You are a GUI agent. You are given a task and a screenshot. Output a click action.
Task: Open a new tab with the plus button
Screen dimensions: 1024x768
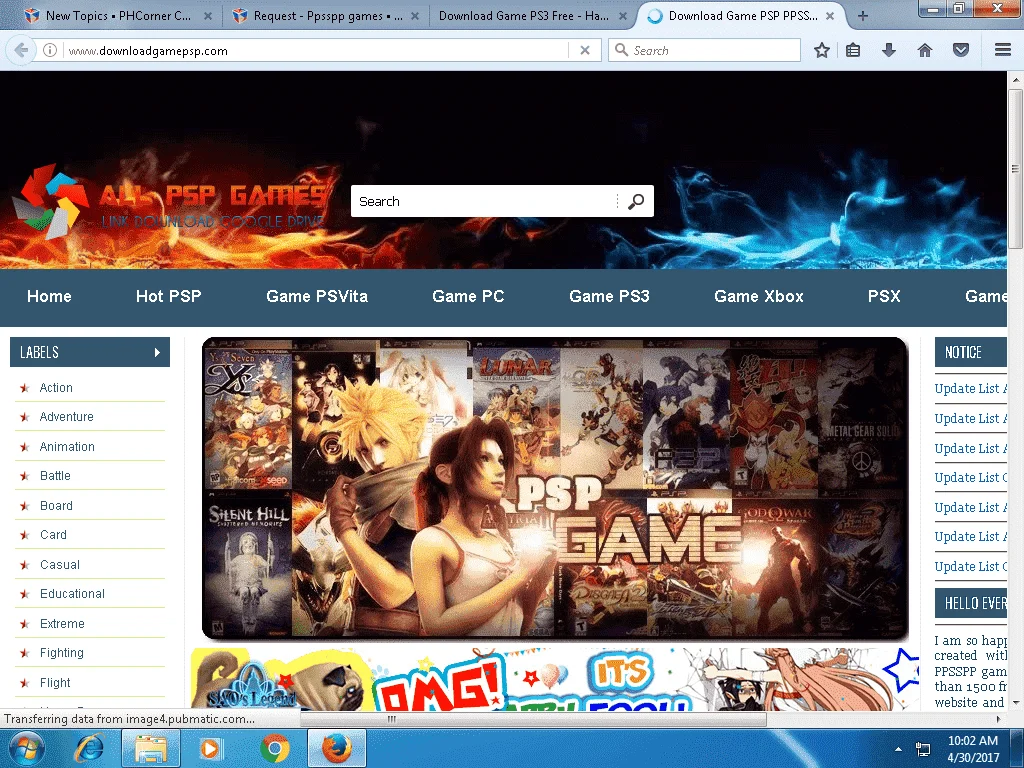863,16
